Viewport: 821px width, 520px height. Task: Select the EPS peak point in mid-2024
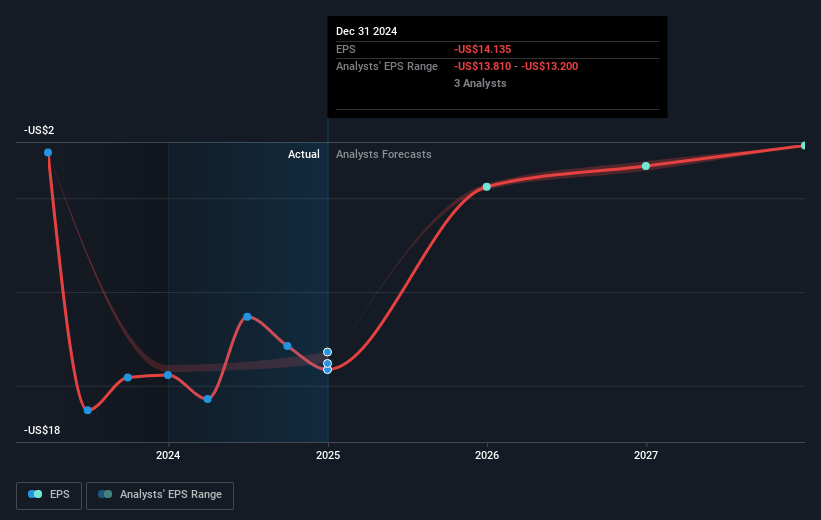point(247,317)
